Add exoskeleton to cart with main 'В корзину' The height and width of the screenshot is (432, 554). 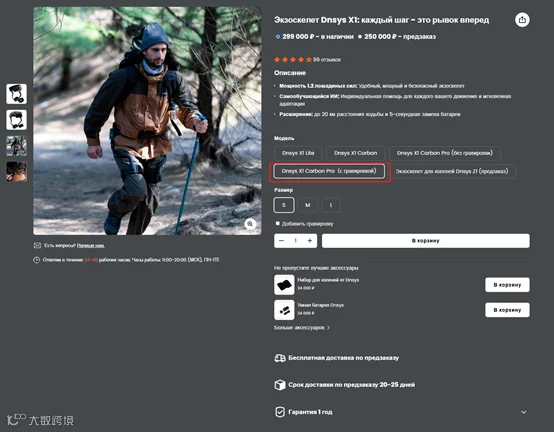click(425, 241)
